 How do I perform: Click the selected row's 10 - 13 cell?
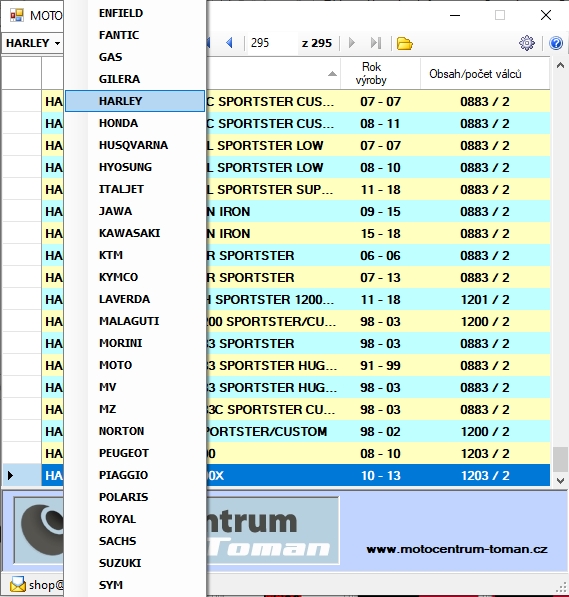coord(380,476)
